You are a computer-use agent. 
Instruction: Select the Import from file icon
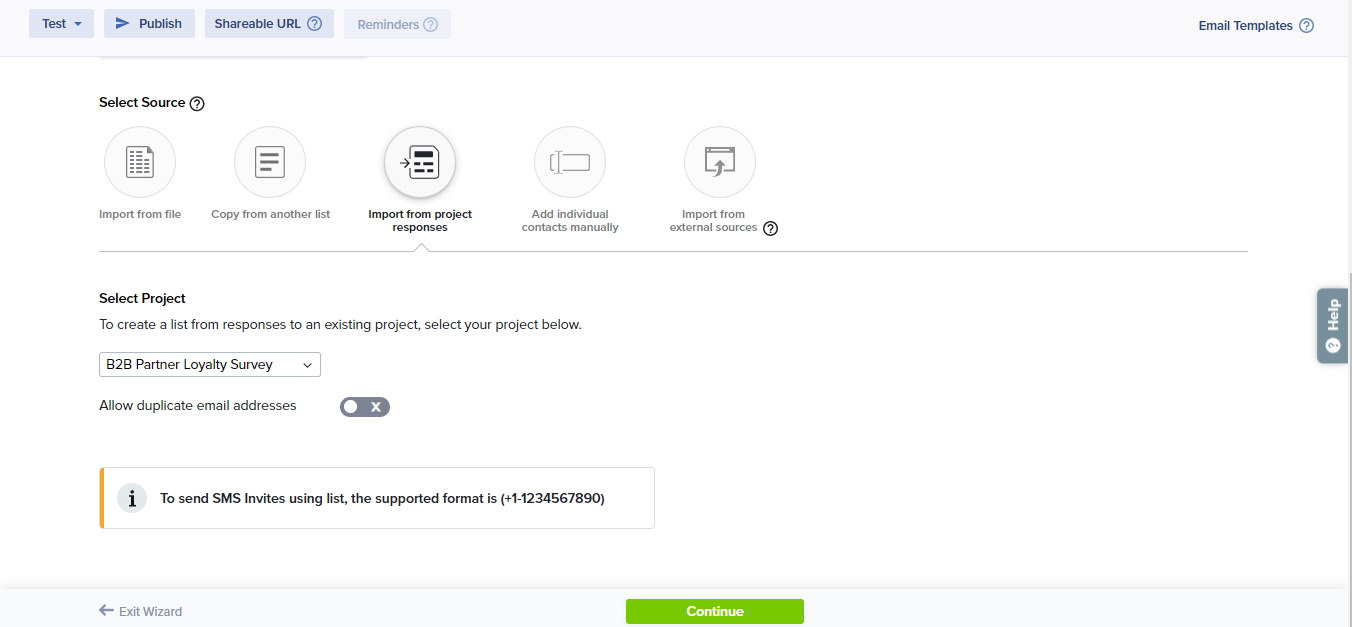point(140,162)
